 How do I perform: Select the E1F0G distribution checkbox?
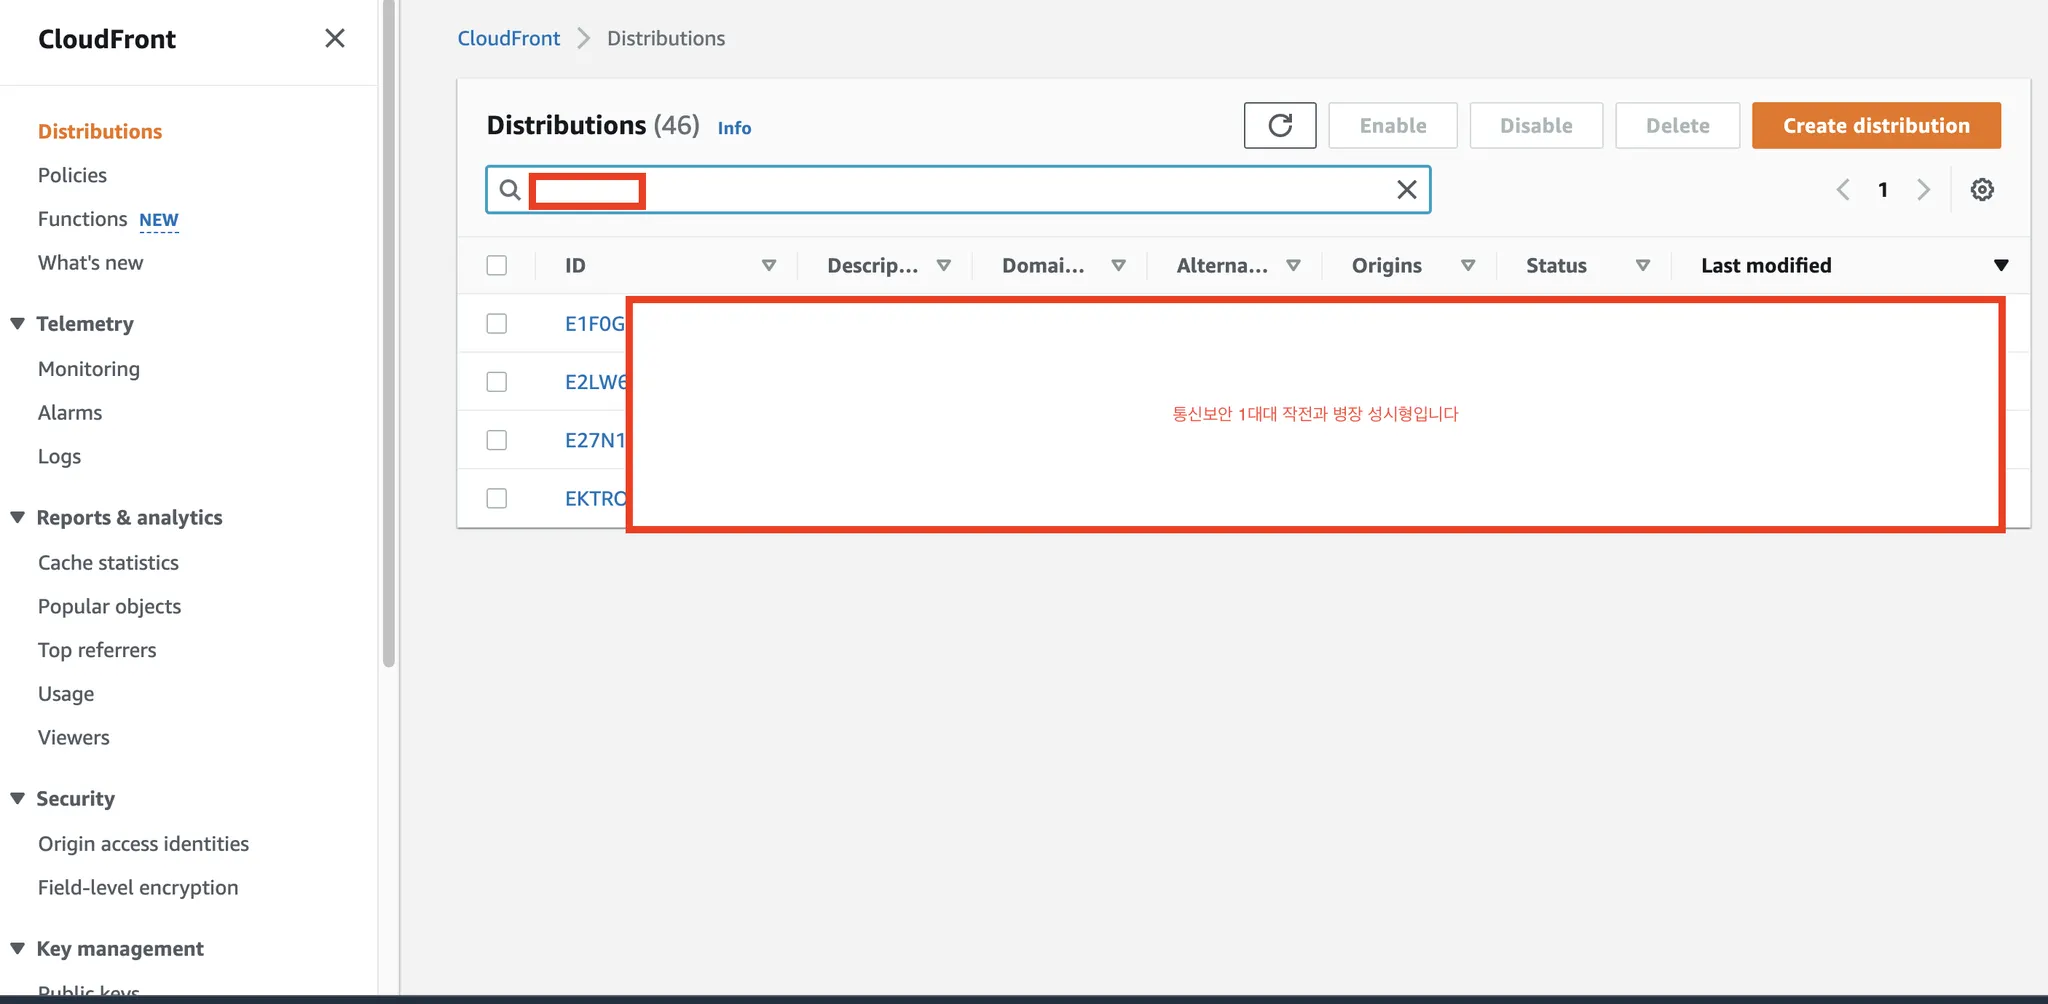point(497,323)
